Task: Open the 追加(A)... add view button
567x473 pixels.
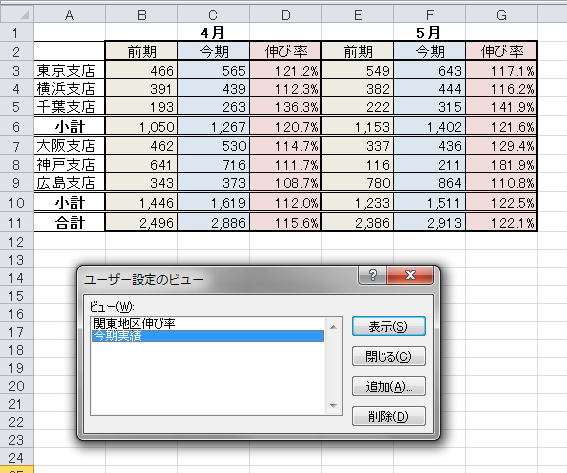Action: point(389,386)
